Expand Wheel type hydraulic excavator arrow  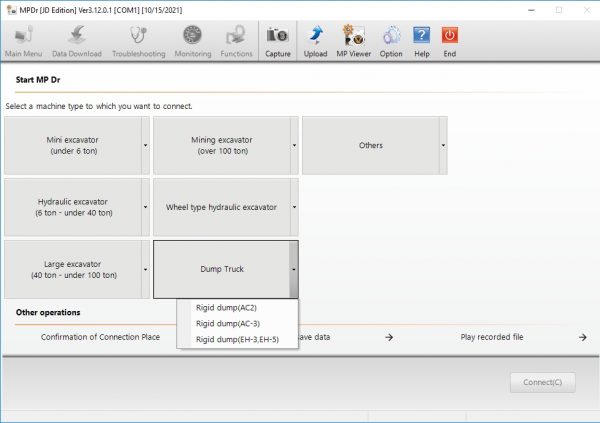pos(294,207)
